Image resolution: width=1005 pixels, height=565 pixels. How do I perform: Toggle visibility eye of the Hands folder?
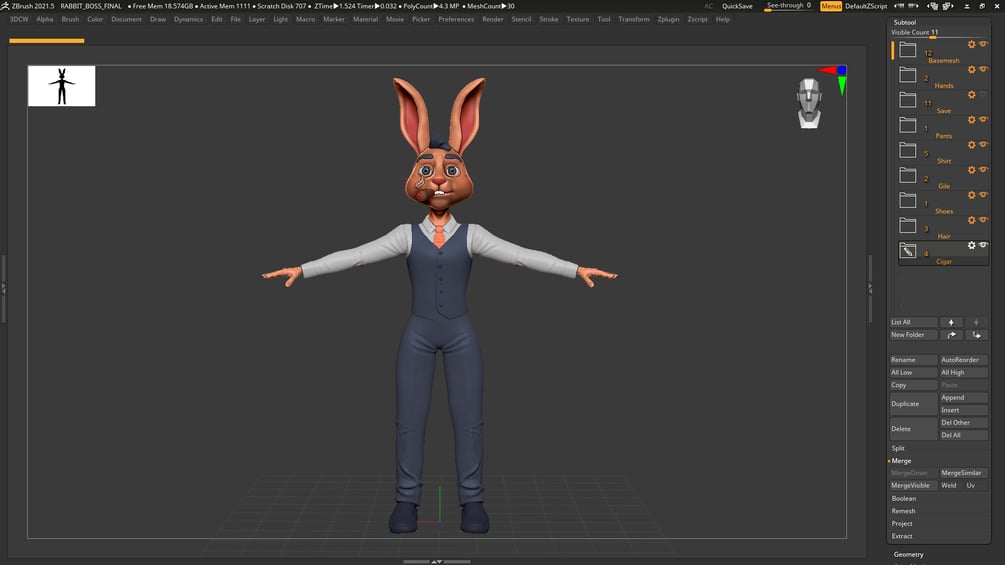click(x=983, y=70)
